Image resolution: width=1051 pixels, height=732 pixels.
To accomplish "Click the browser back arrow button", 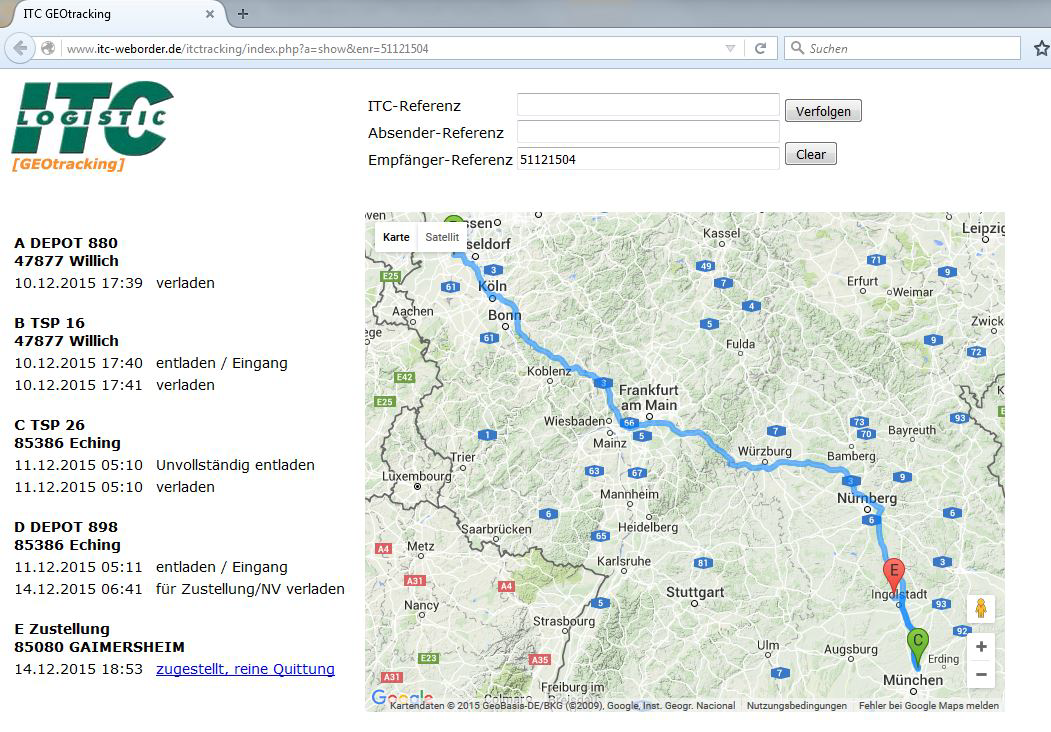I will point(19,48).
